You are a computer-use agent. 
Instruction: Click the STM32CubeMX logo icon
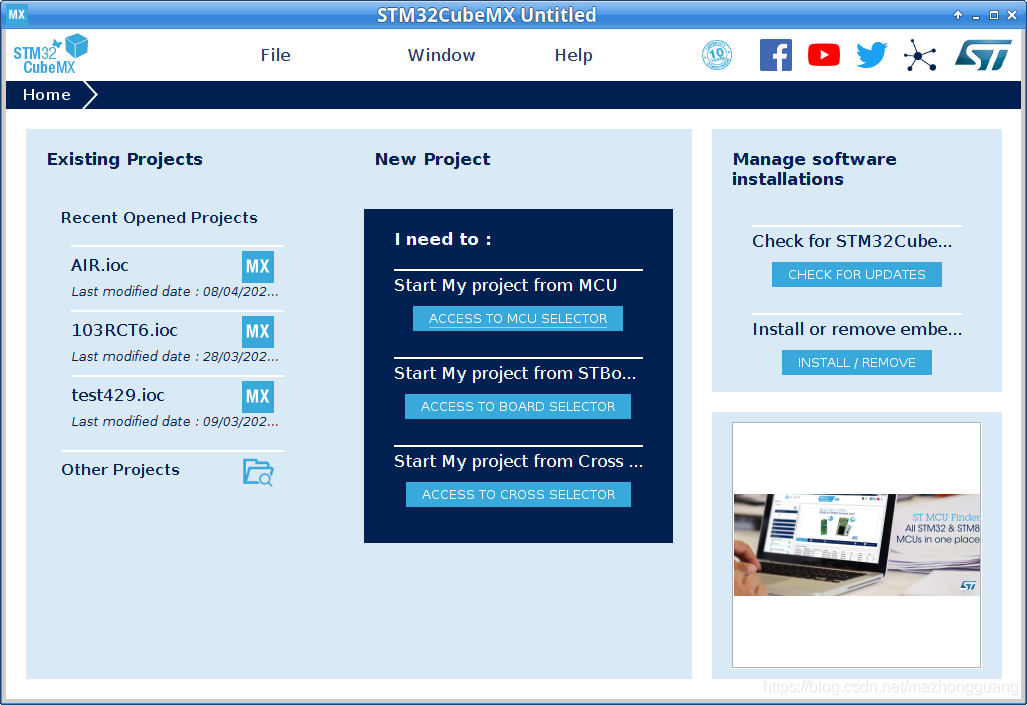click(50, 54)
